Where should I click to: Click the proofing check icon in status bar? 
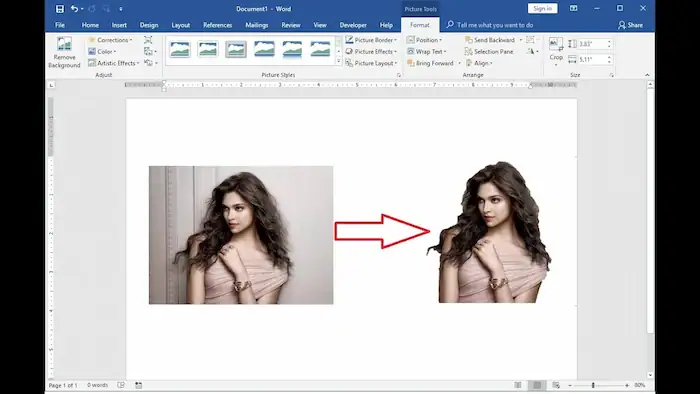(121, 385)
